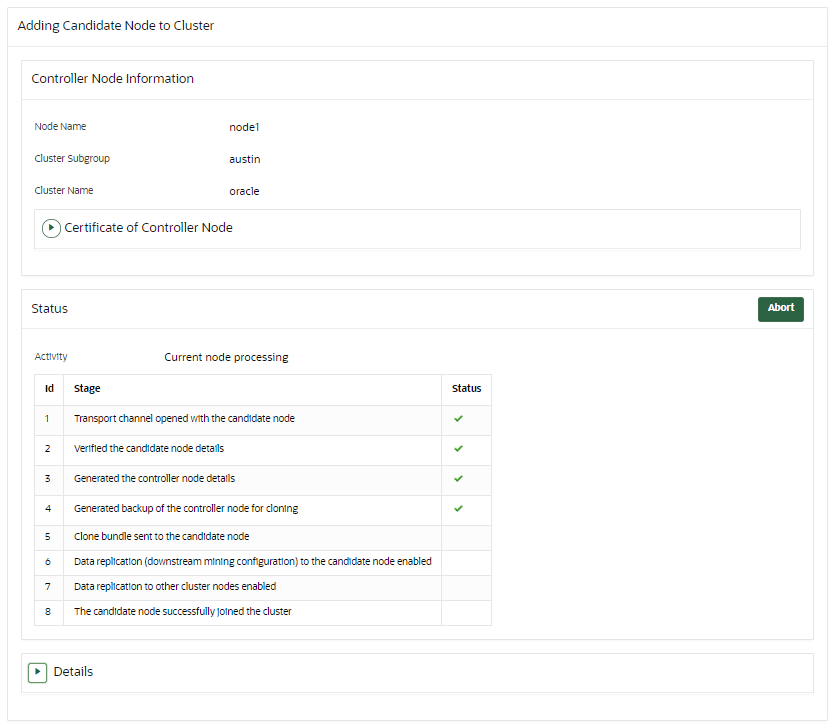
Task: Select node1 node name value
Action: (x=244, y=127)
